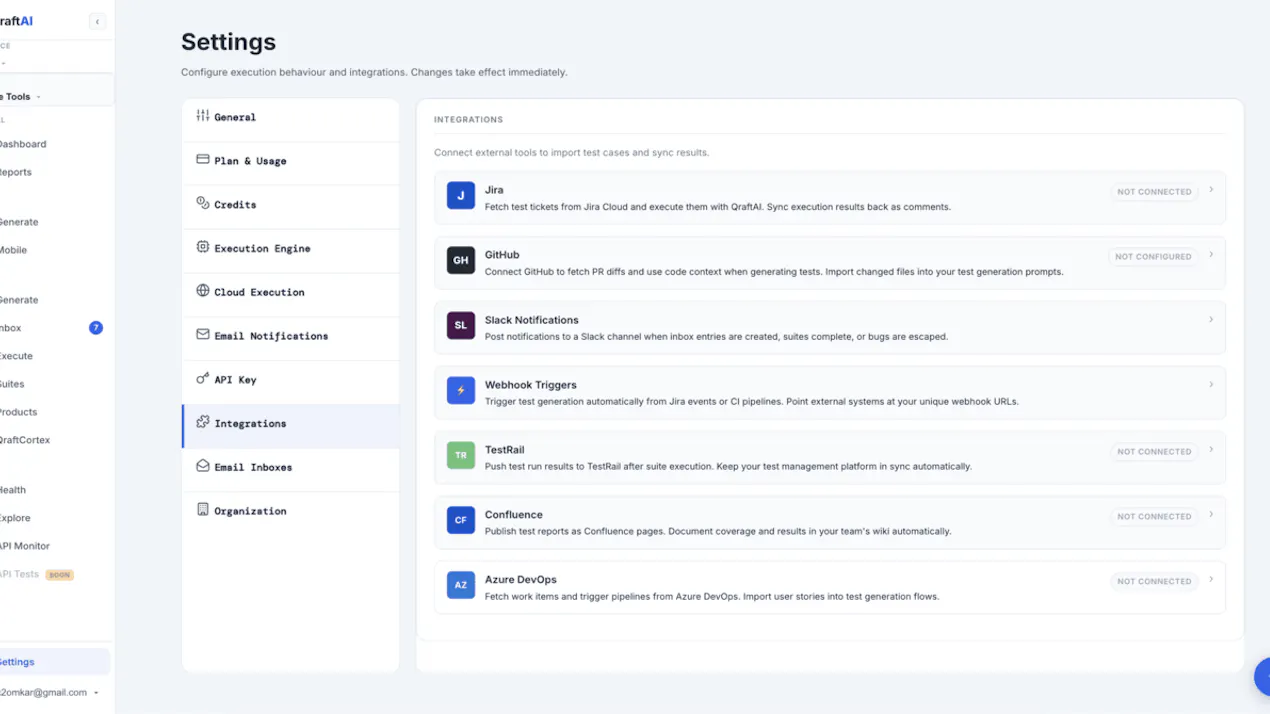Image resolution: width=1270 pixels, height=714 pixels.
Task: Click Azure DevOps NOT CONNECTED badge
Action: 1154,581
